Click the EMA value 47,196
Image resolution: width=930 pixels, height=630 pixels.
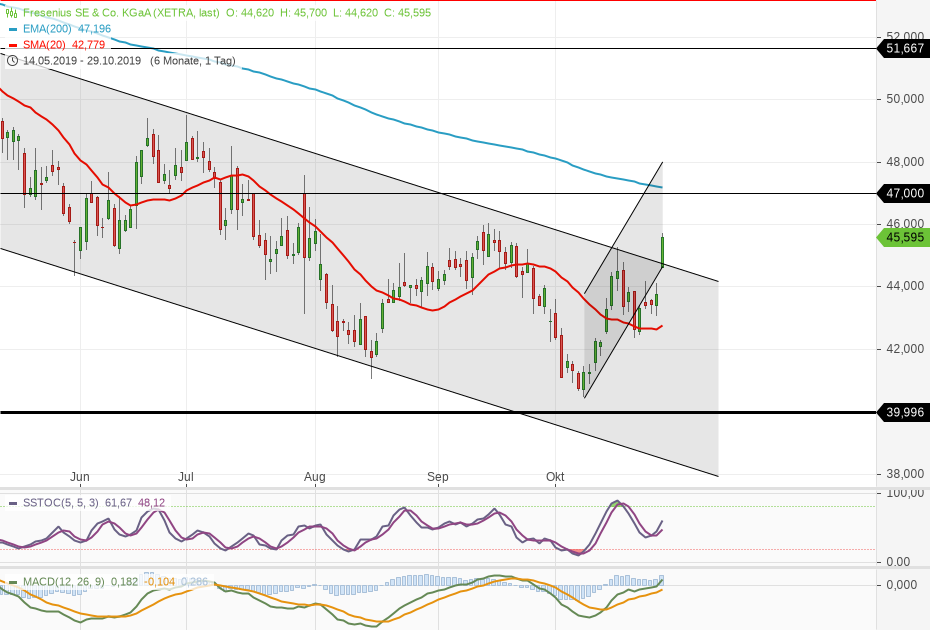click(94, 28)
